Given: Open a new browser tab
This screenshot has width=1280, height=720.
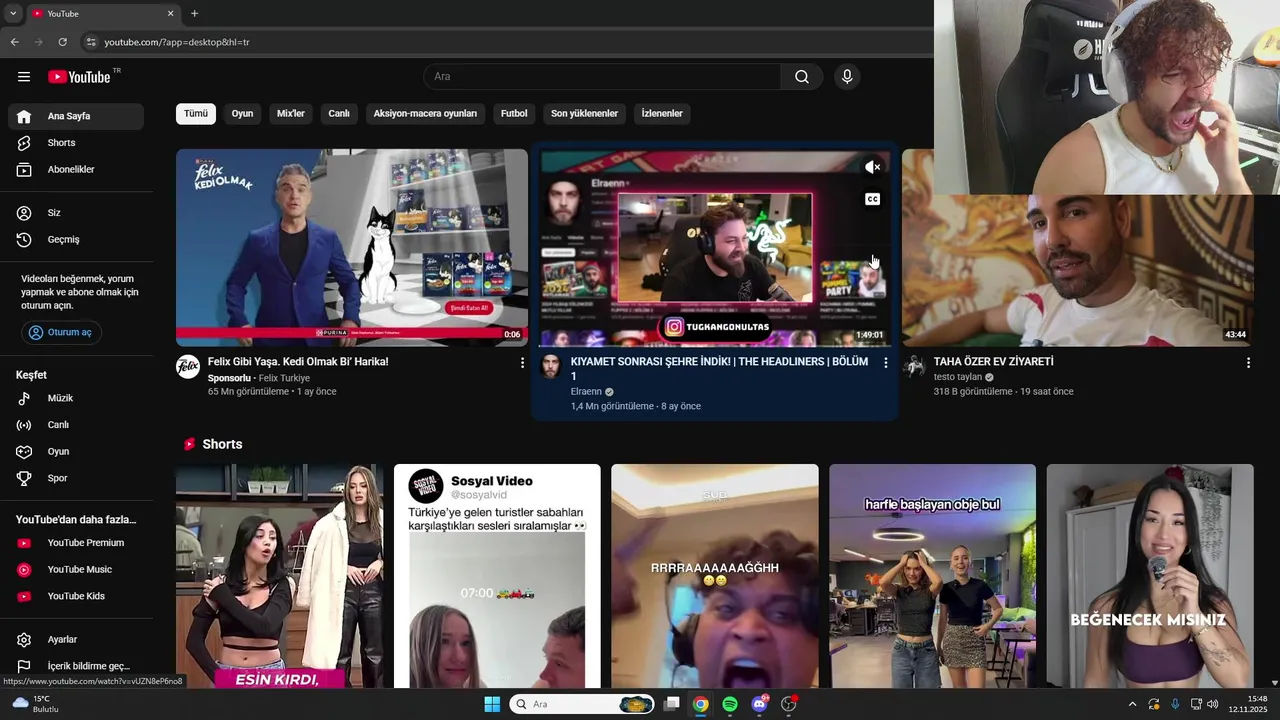Looking at the screenshot, I should tap(194, 14).
